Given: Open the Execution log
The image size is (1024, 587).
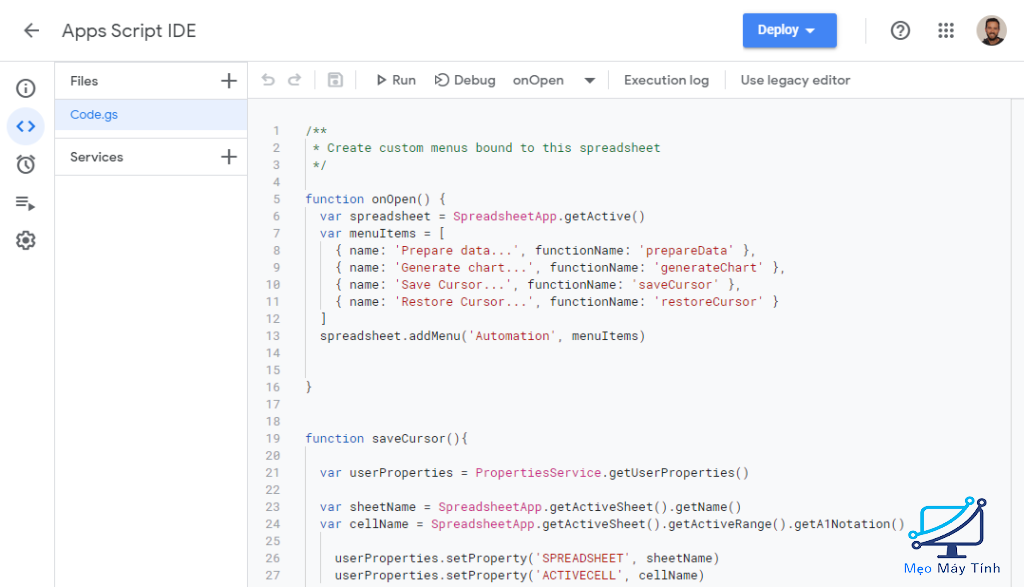Looking at the screenshot, I should [x=666, y=80].
